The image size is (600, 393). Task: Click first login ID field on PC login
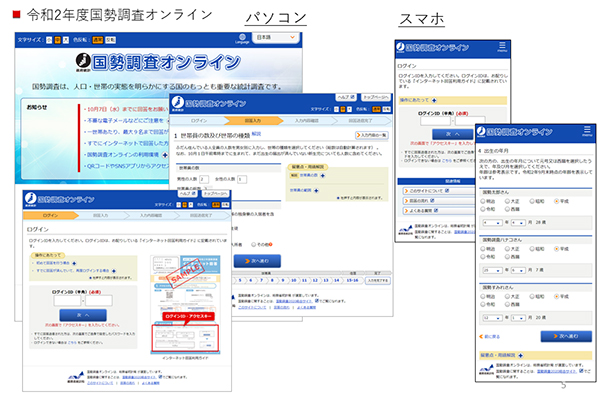pos(67,300)
